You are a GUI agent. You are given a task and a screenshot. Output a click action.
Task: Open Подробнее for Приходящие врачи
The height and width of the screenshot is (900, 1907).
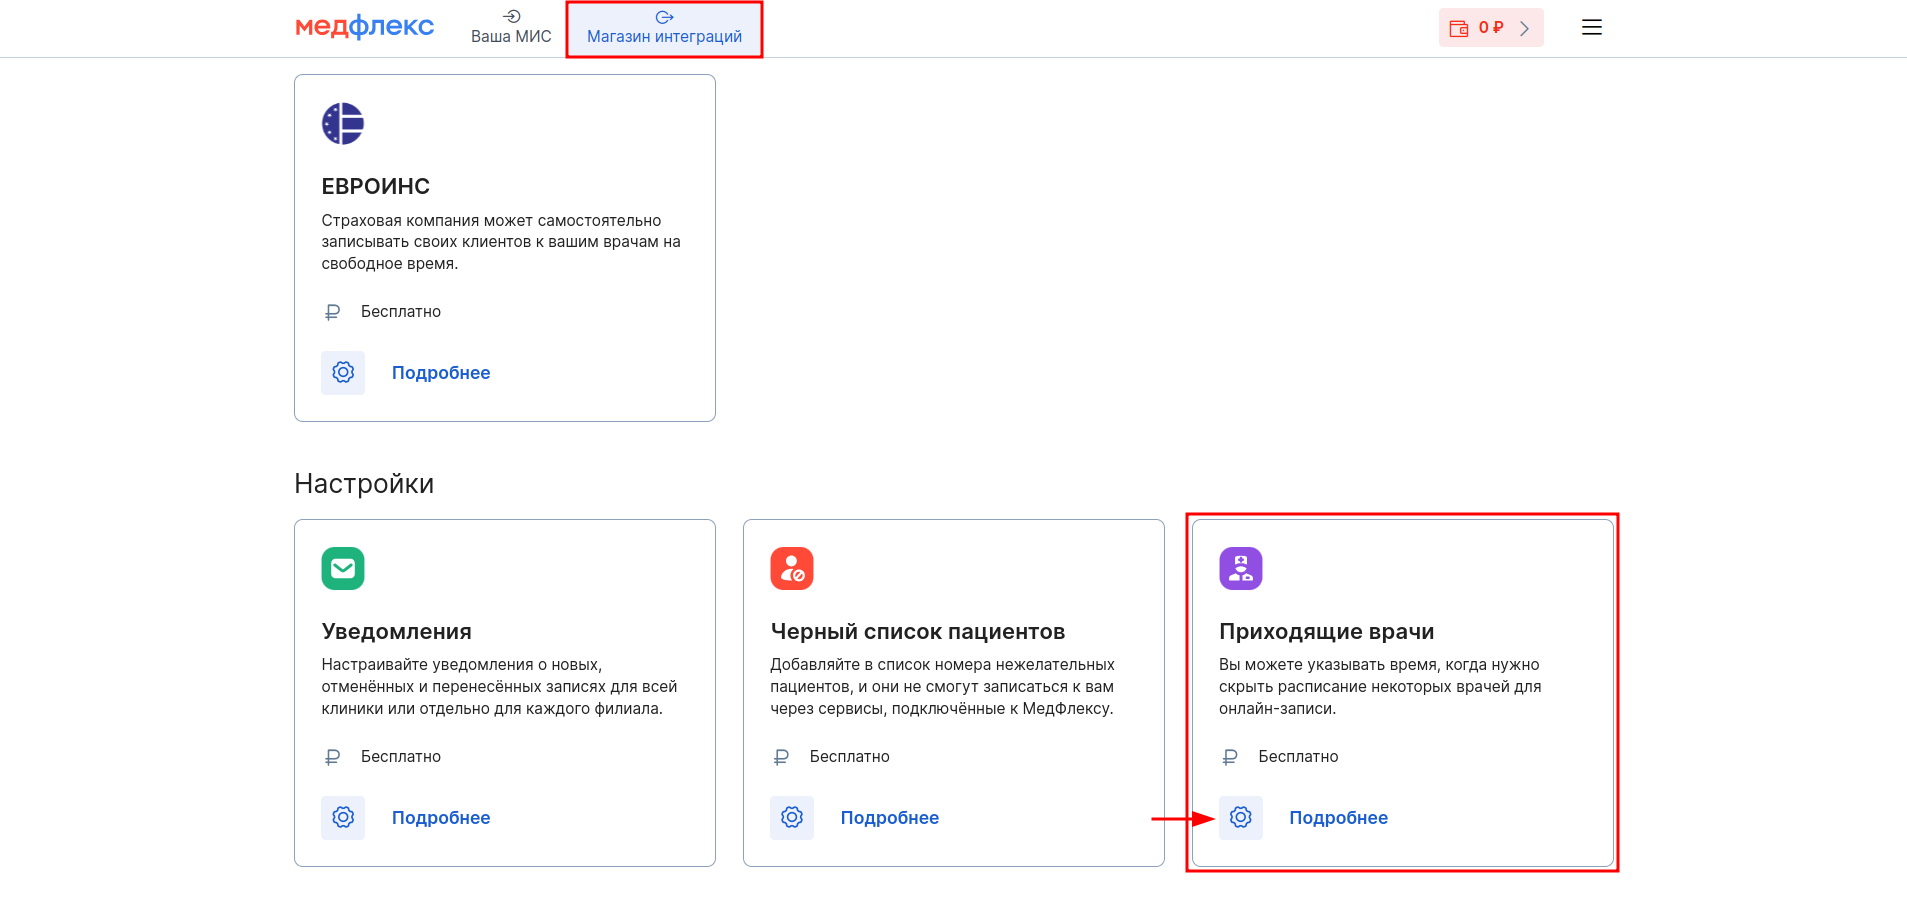click(x=1339, y=818)
